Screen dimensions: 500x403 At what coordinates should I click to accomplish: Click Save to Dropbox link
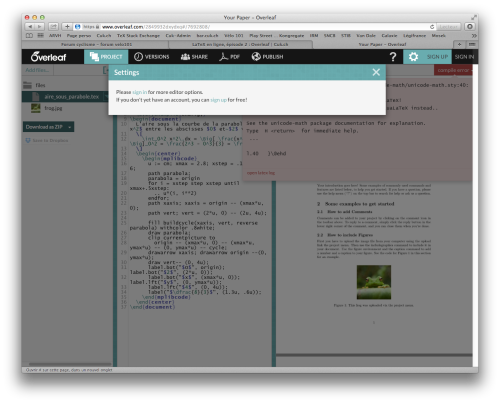click(x=50, y=141)
